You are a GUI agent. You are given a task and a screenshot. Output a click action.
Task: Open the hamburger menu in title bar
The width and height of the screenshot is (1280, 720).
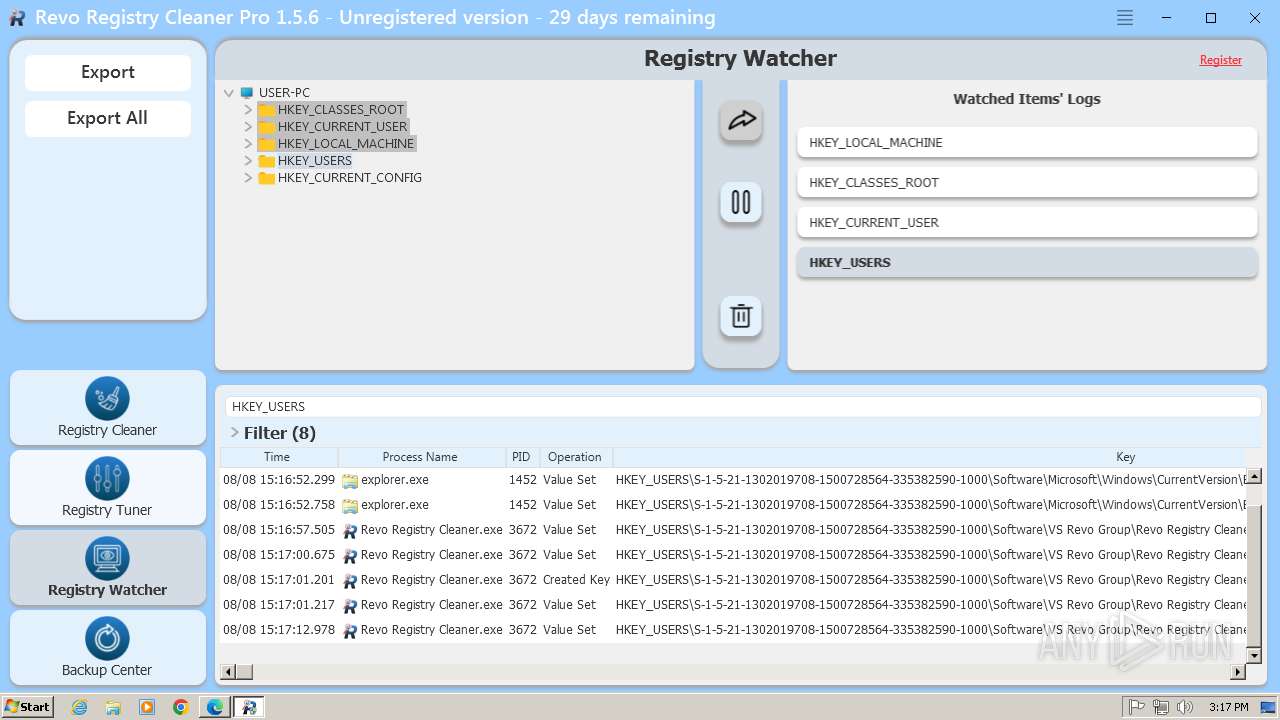click(1125, 18)
